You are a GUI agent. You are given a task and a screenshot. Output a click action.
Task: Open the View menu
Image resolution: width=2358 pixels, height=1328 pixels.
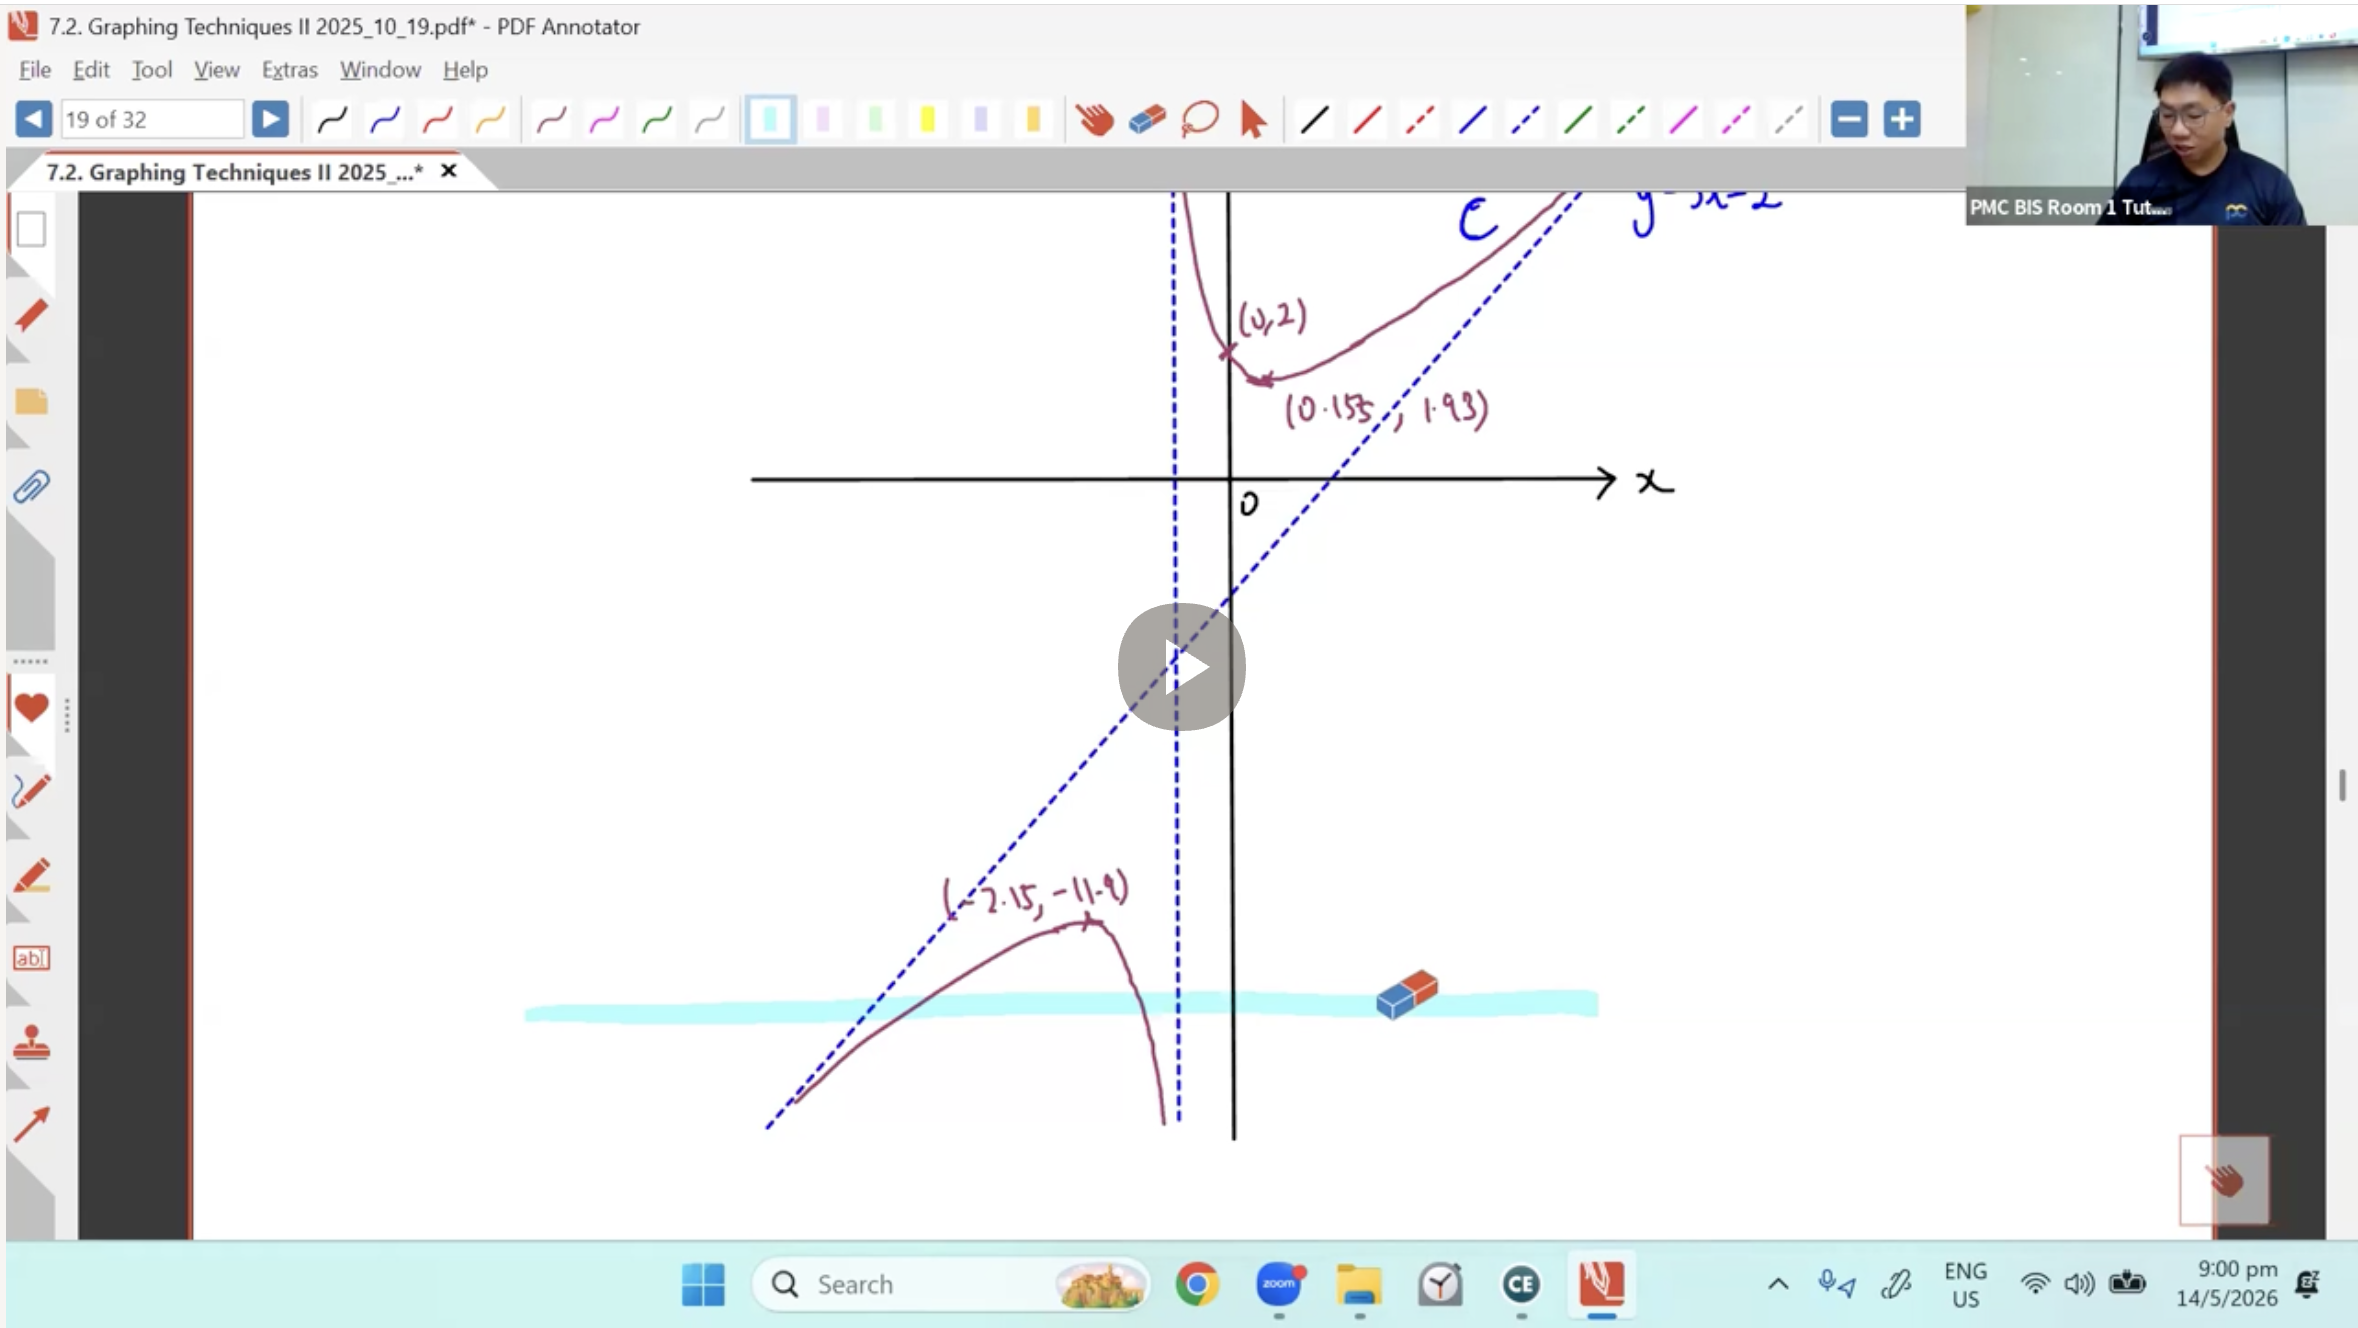pos(216,70)
